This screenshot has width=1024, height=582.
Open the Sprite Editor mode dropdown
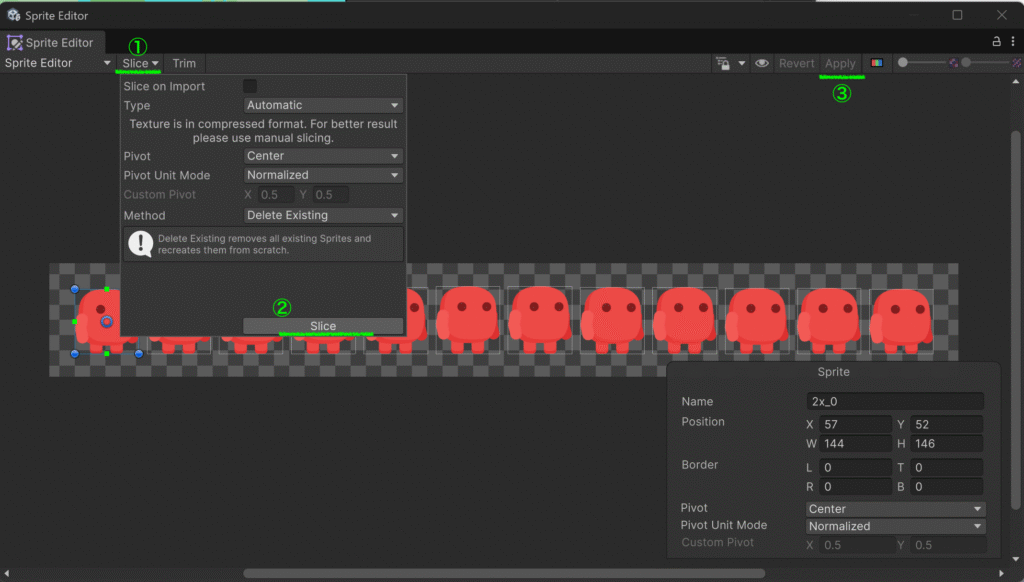click(57, 63)
